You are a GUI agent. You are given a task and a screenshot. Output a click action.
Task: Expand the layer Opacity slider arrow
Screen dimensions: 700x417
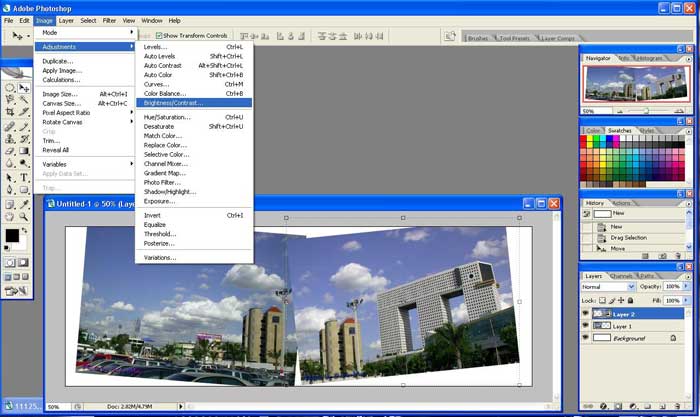(684, 286)
